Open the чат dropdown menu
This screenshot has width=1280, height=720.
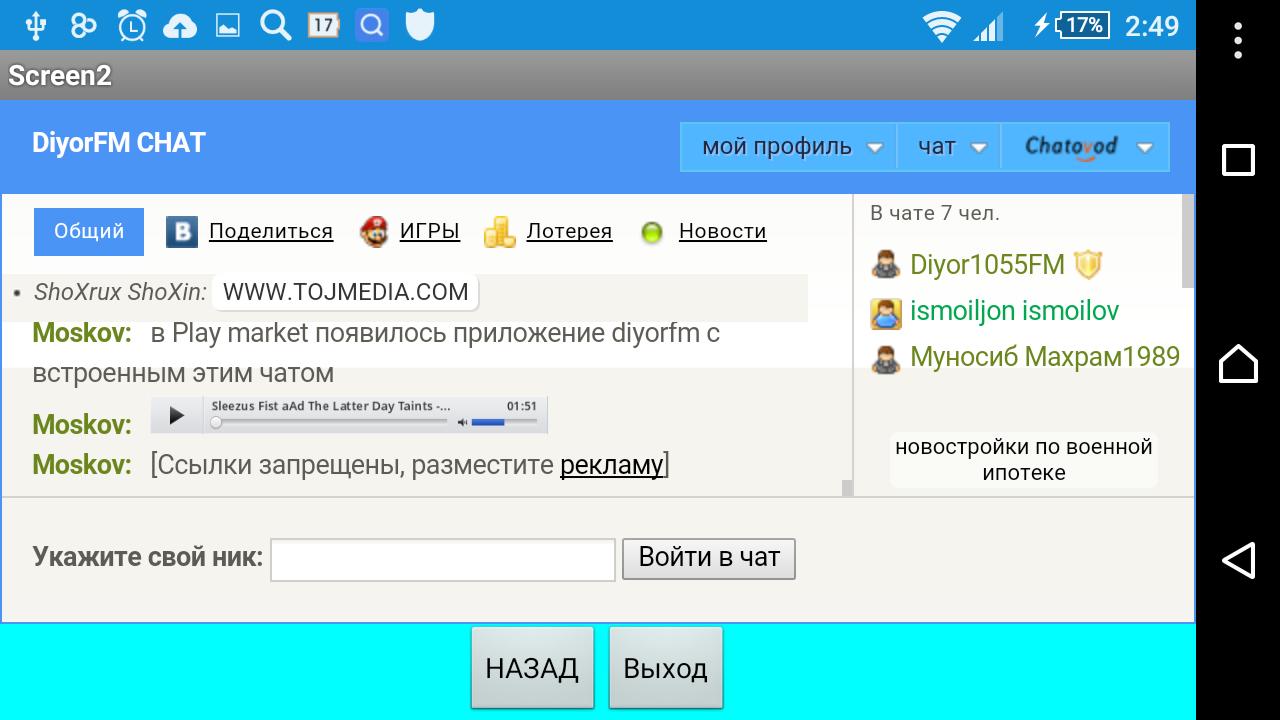(949, 147)
